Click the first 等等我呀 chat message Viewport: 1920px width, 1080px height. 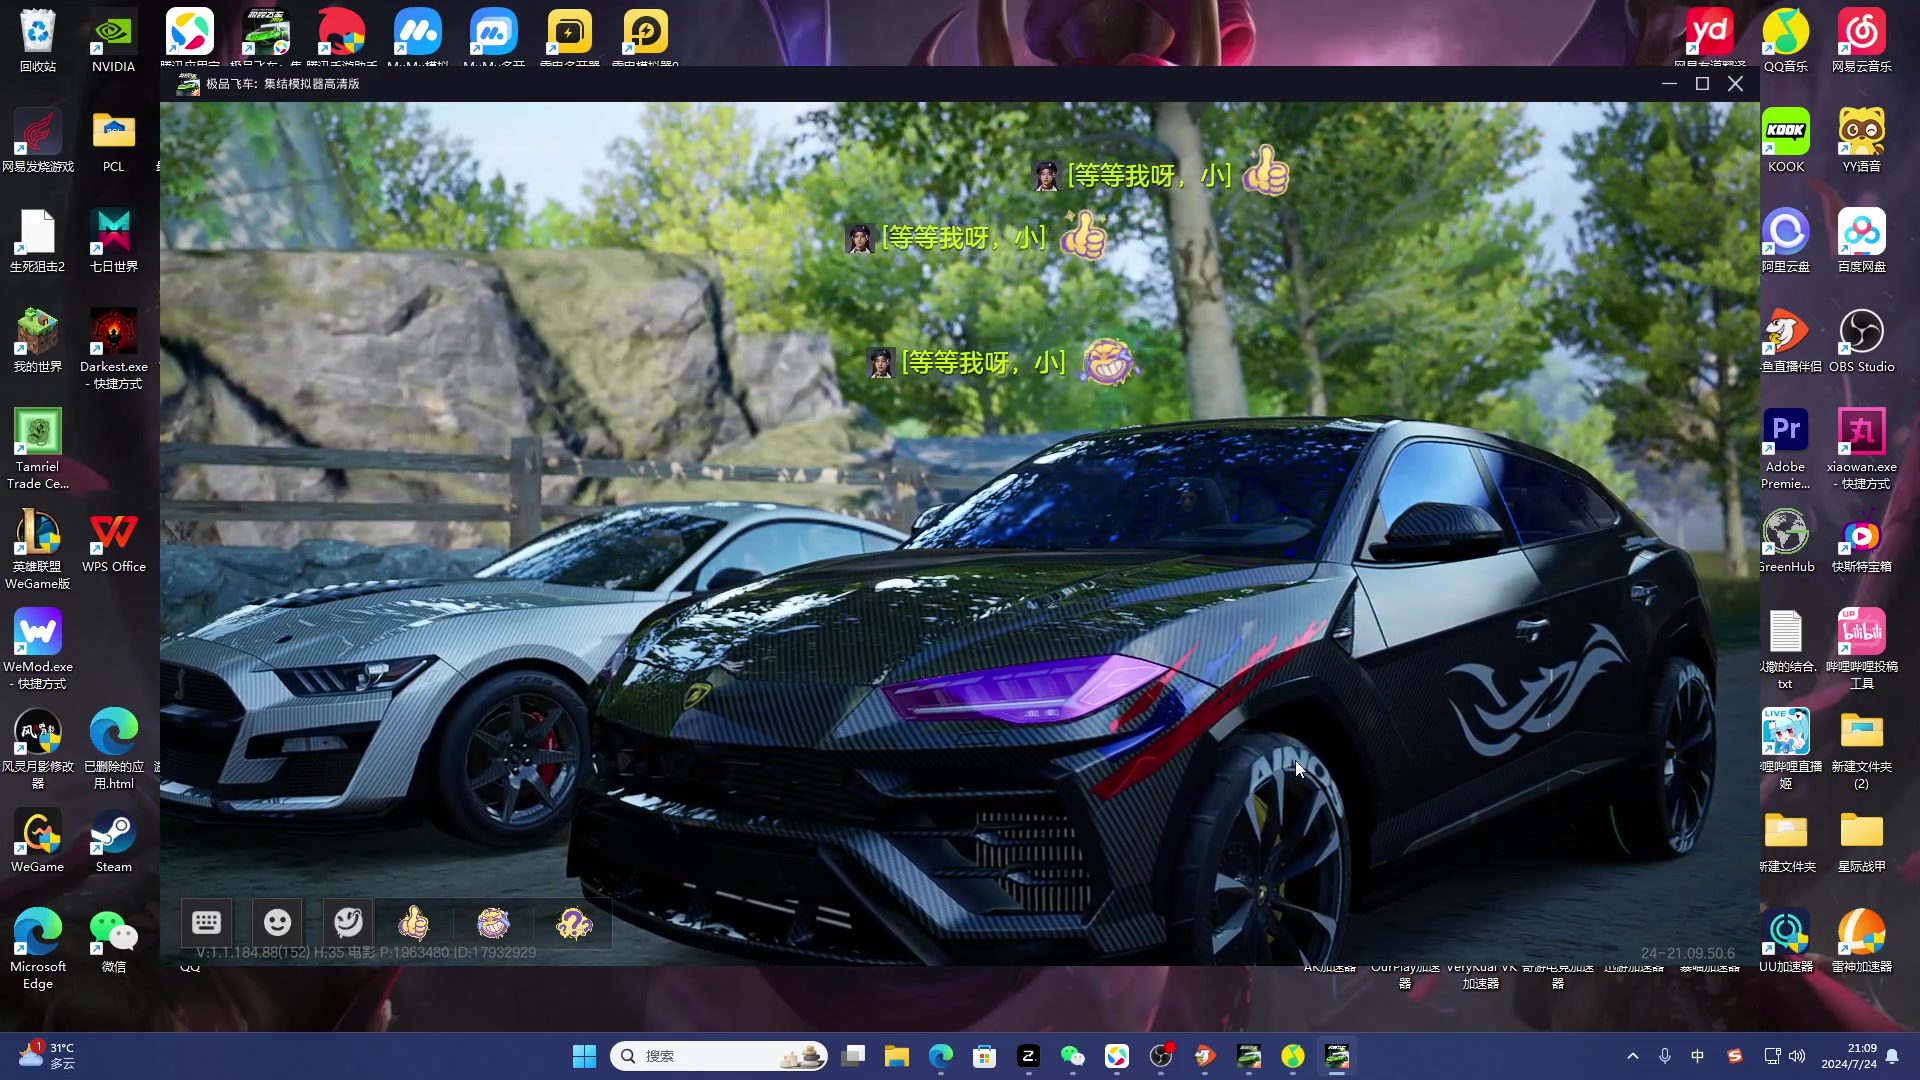[1162, 172]
